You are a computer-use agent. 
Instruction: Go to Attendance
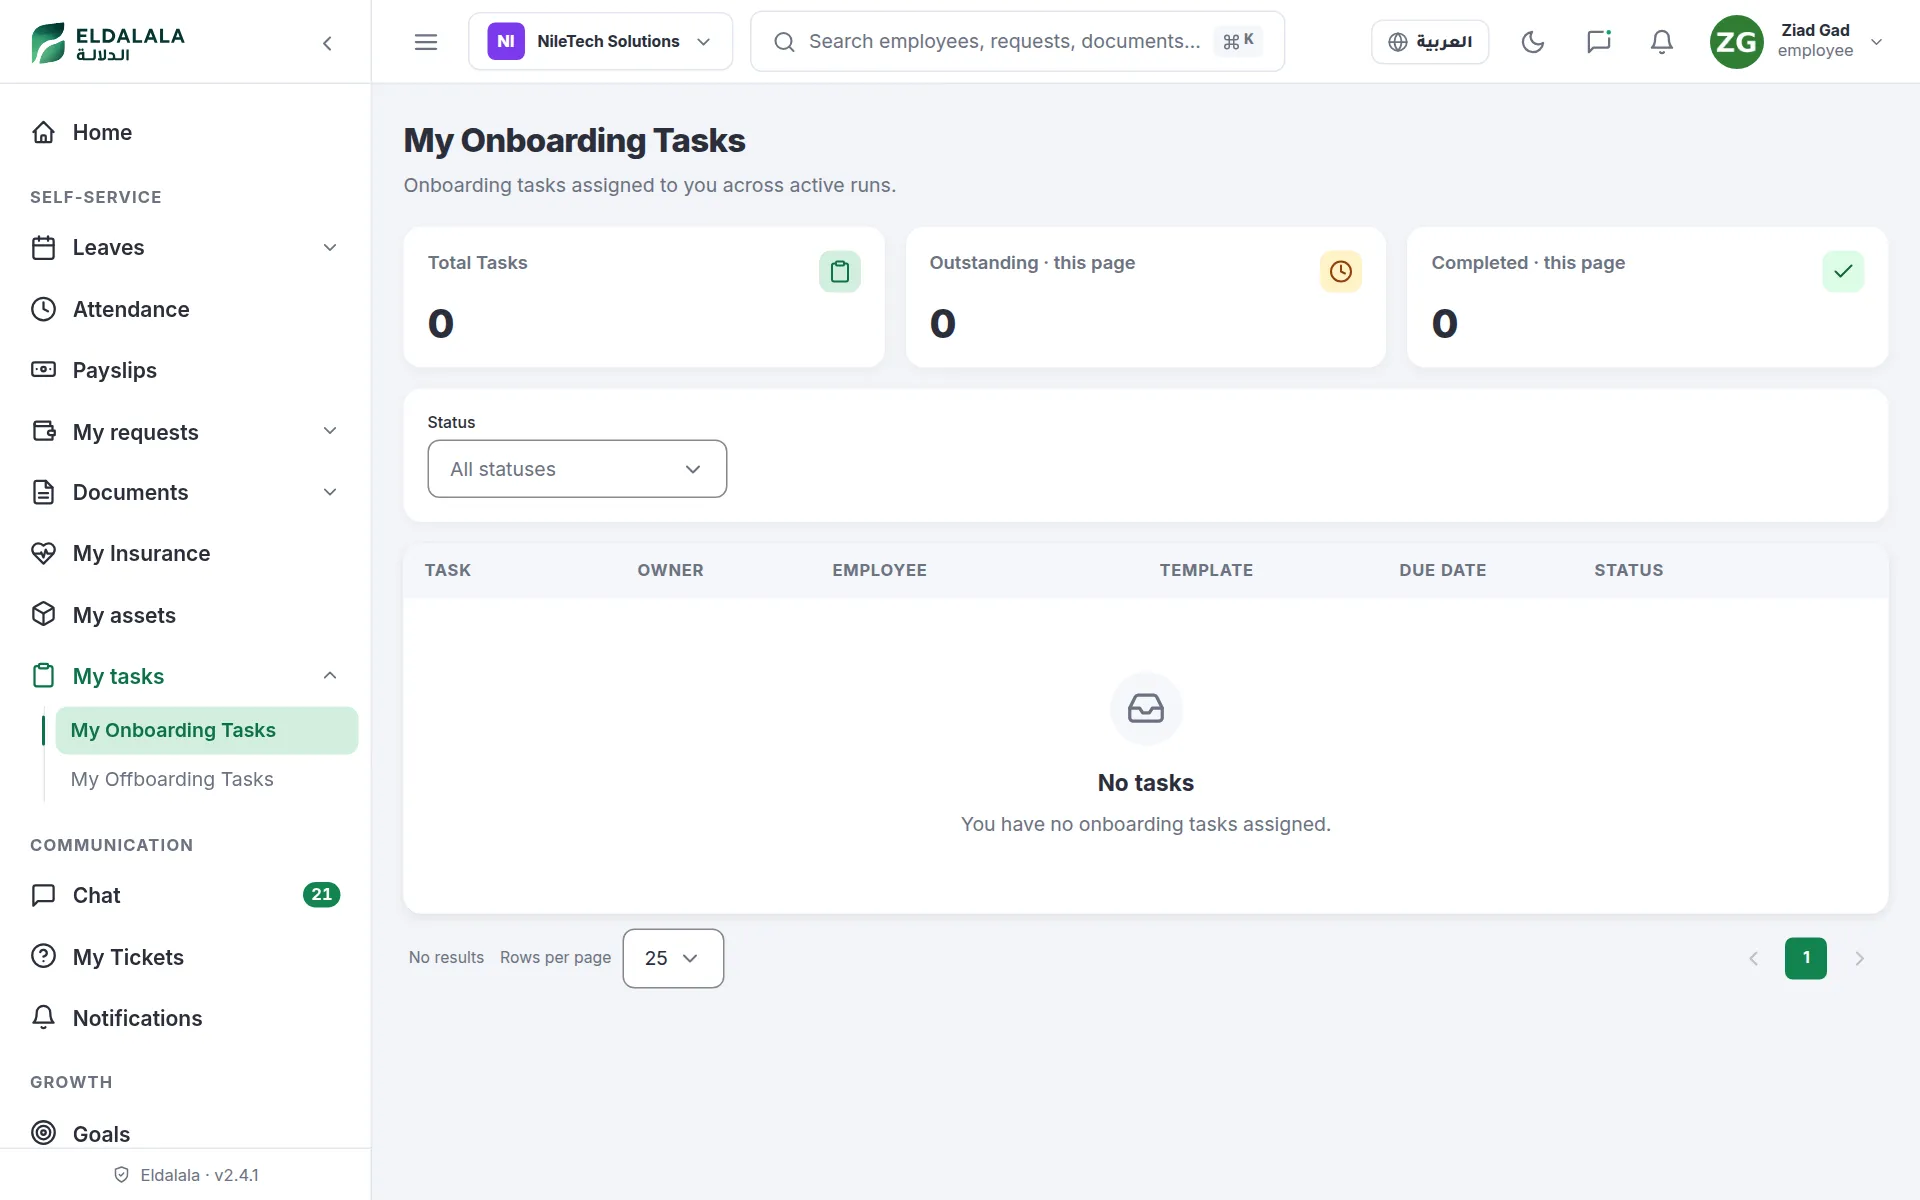(x=185, y=309)
